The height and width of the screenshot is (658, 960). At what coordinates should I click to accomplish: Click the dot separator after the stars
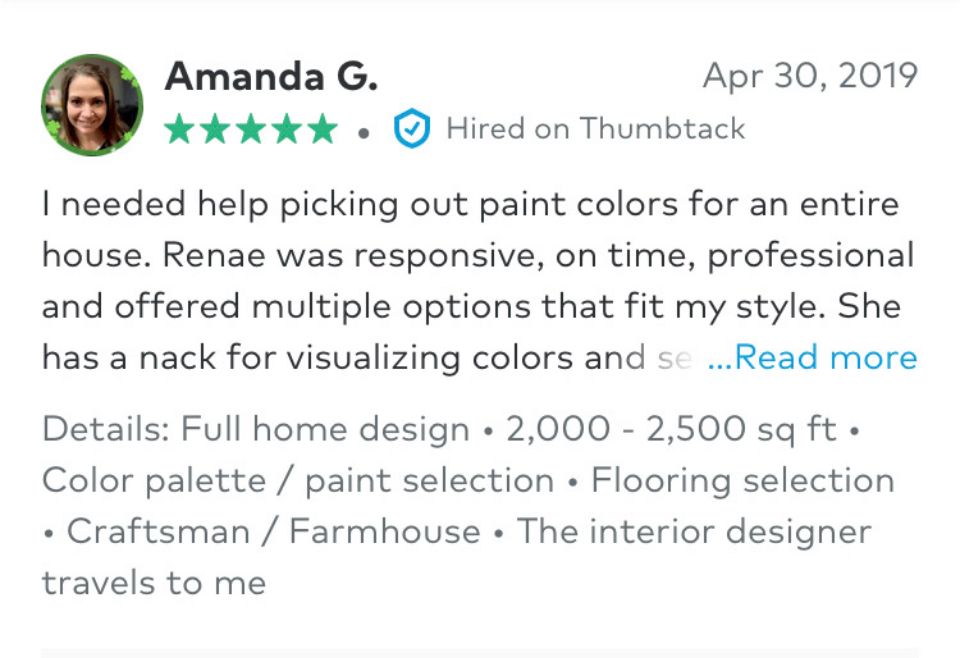coord(364,133)
